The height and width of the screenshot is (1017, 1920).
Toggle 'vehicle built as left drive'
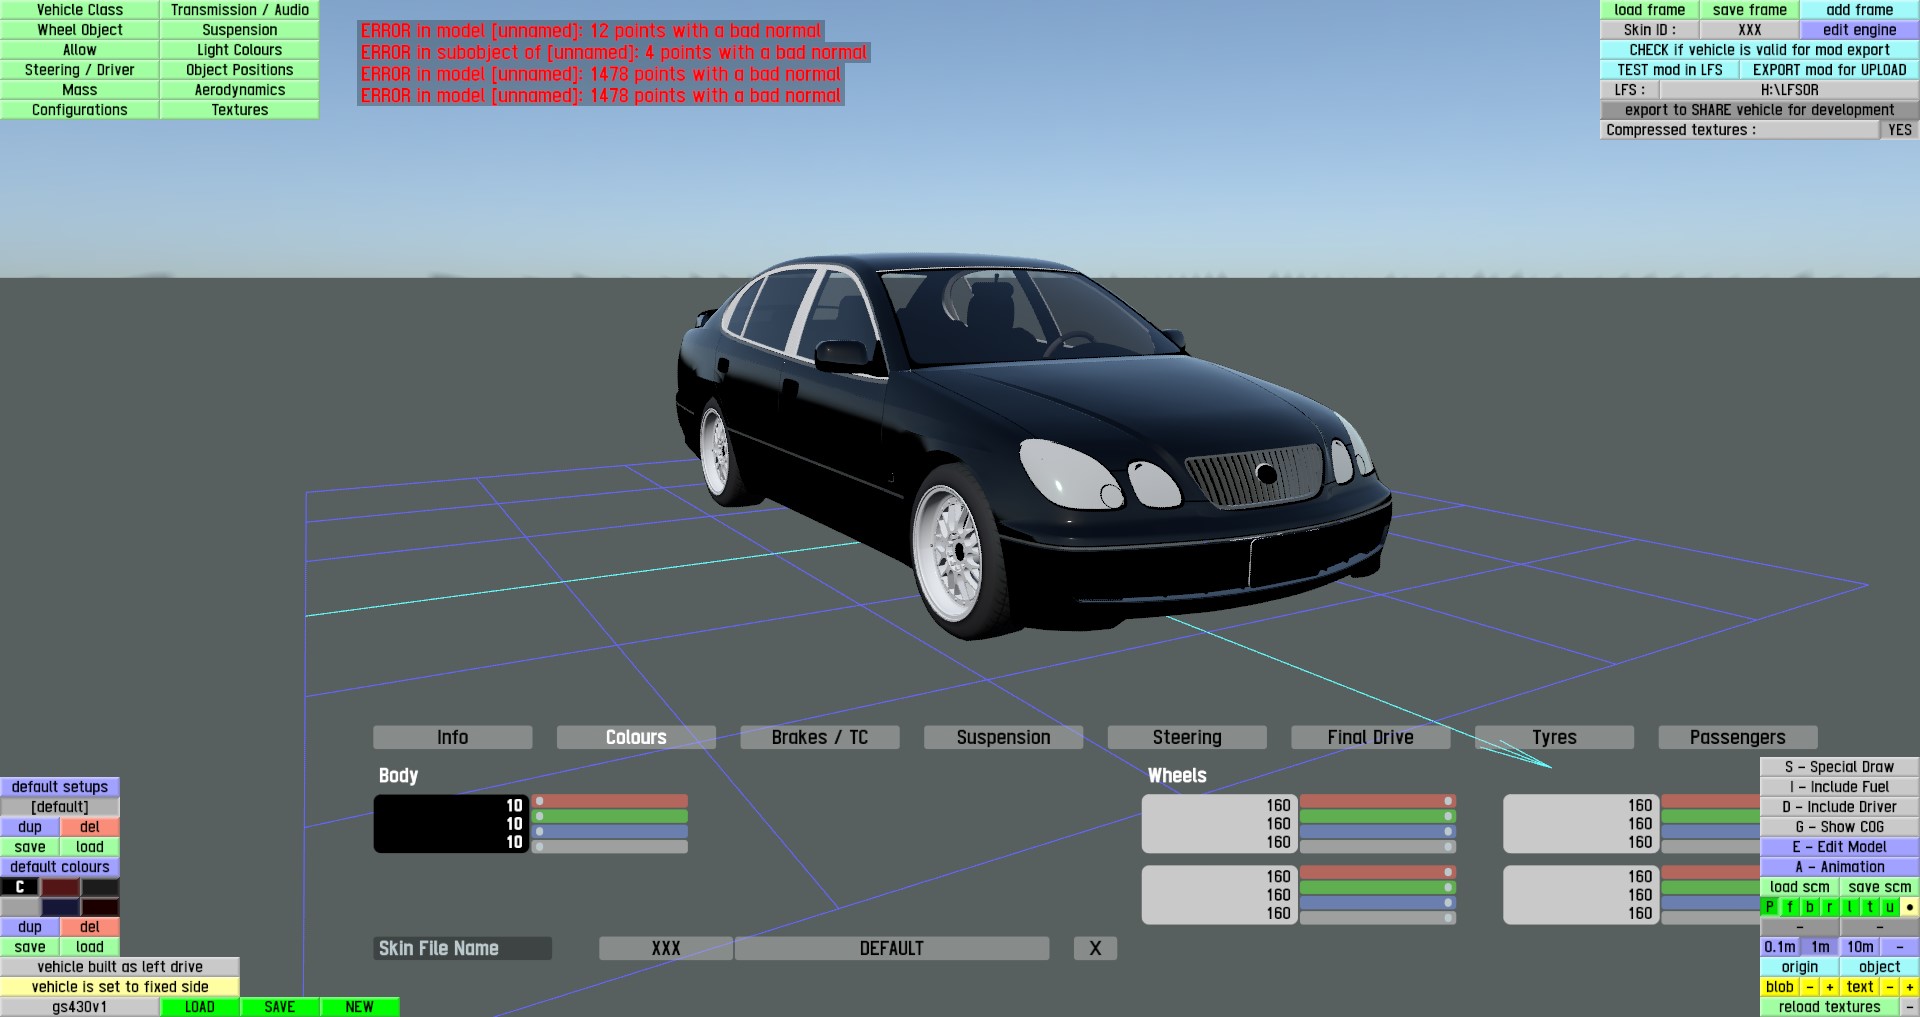(120, 967)
